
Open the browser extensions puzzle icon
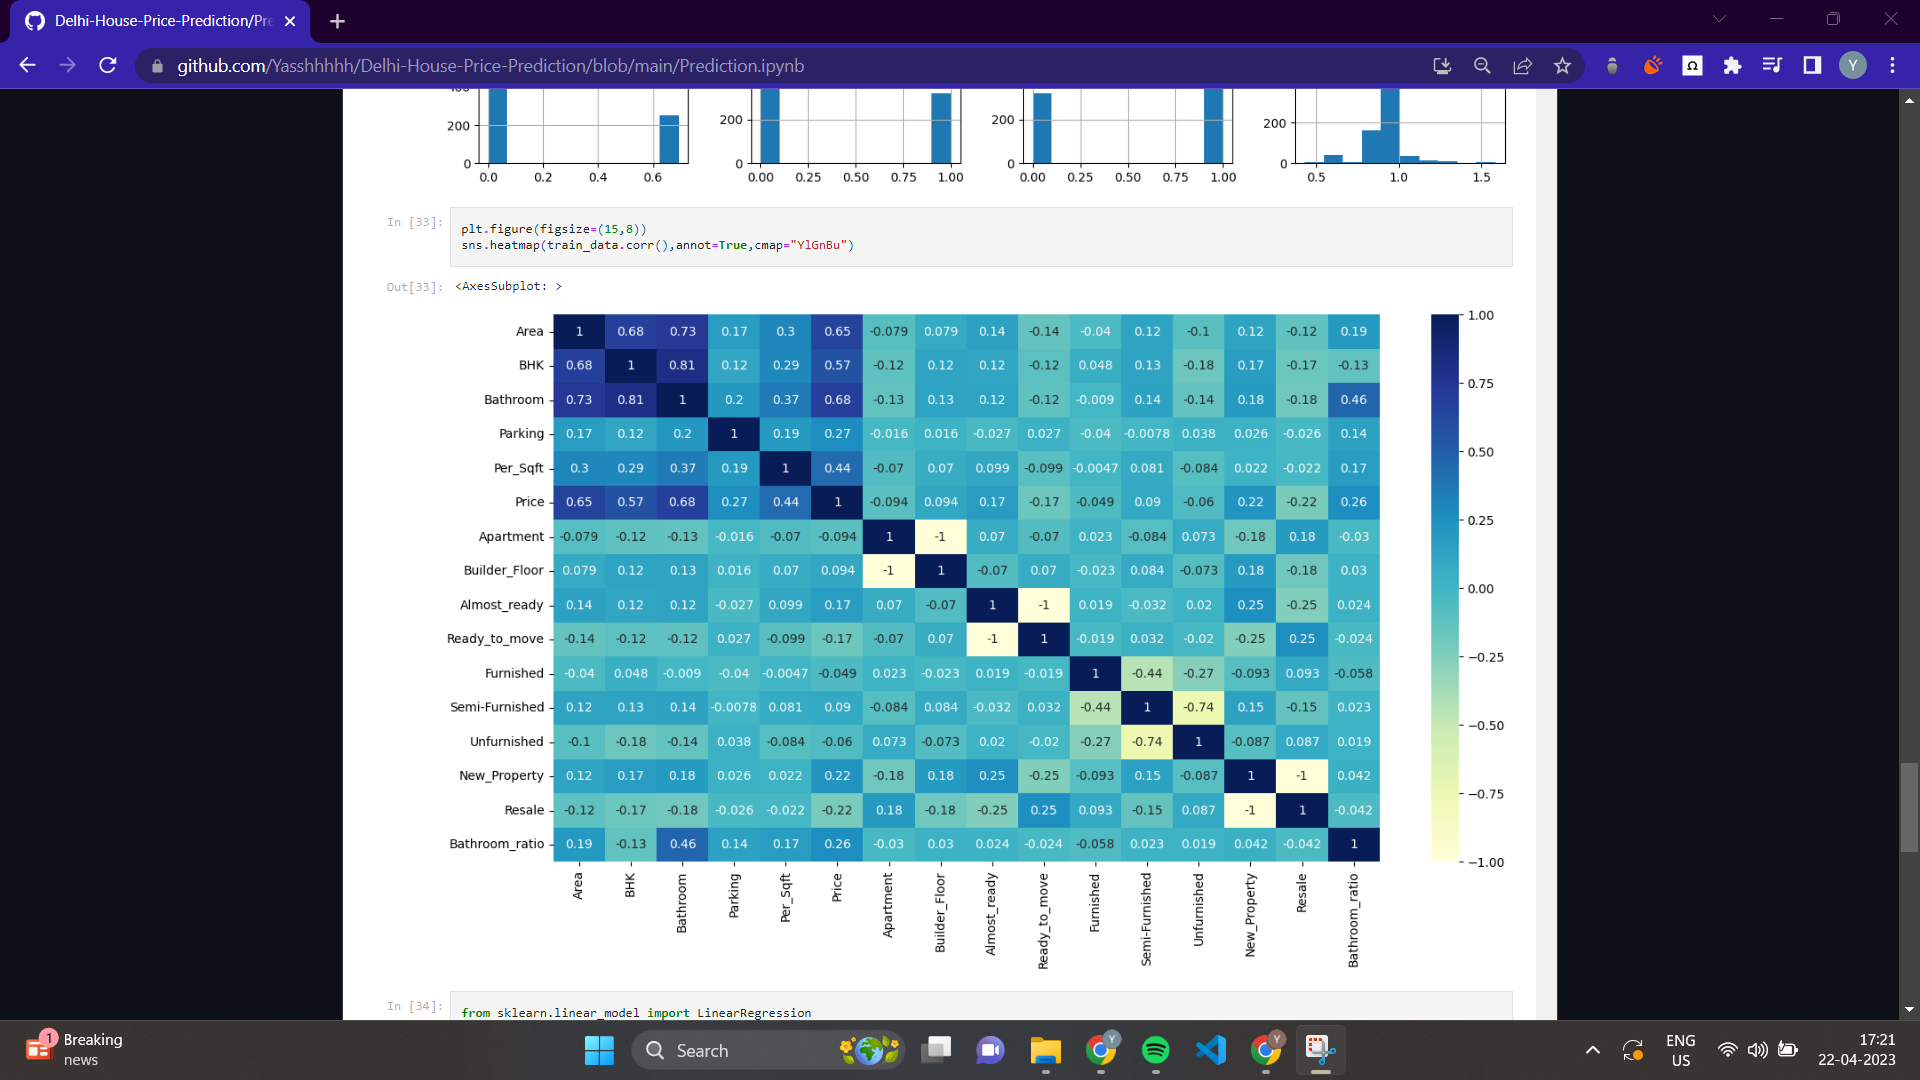1732,65
